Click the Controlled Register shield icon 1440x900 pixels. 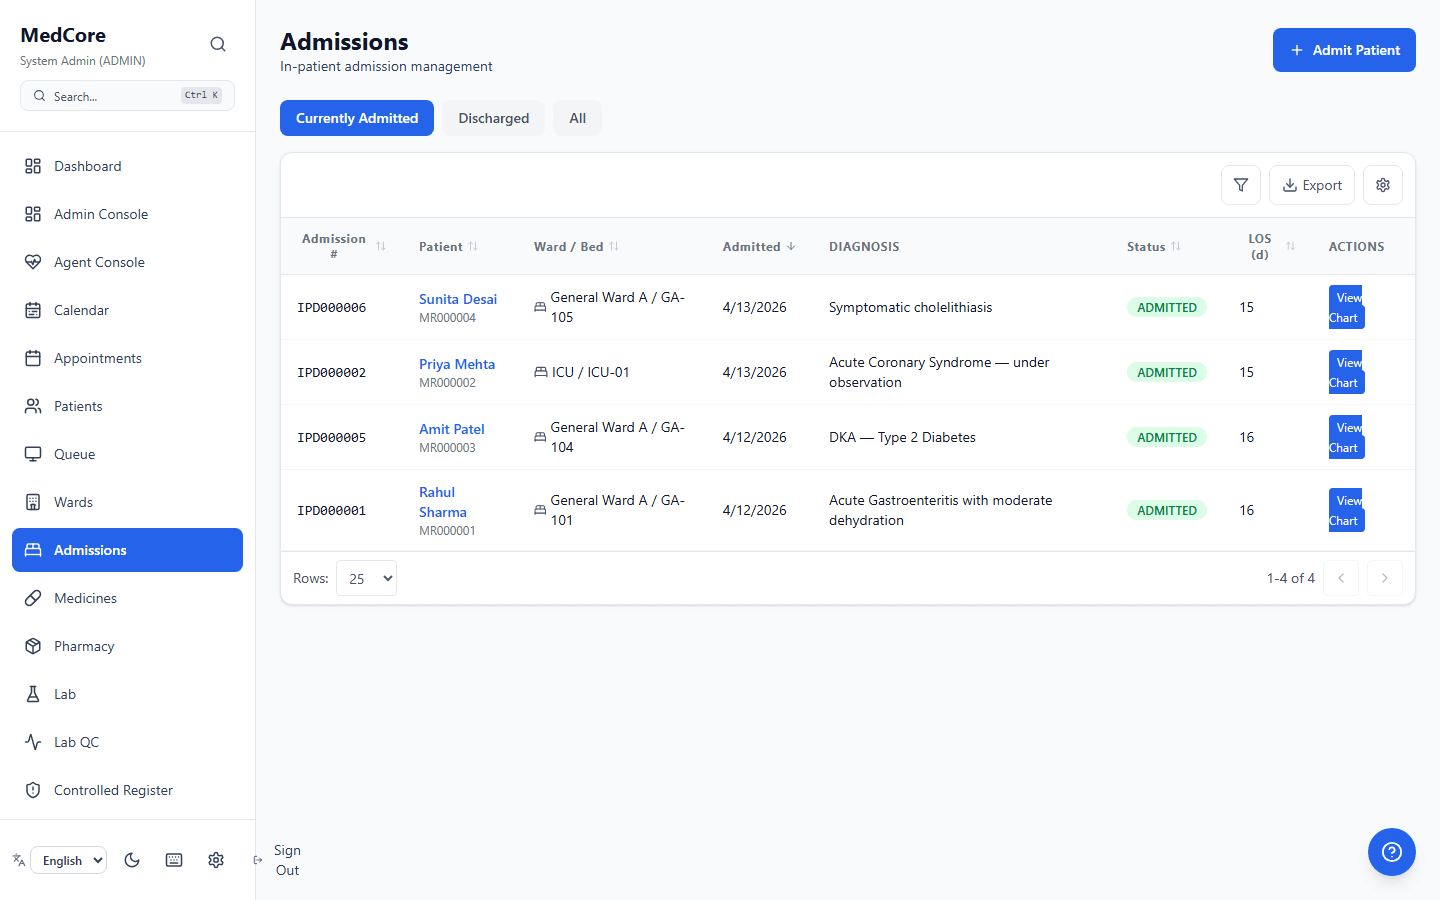33,790
